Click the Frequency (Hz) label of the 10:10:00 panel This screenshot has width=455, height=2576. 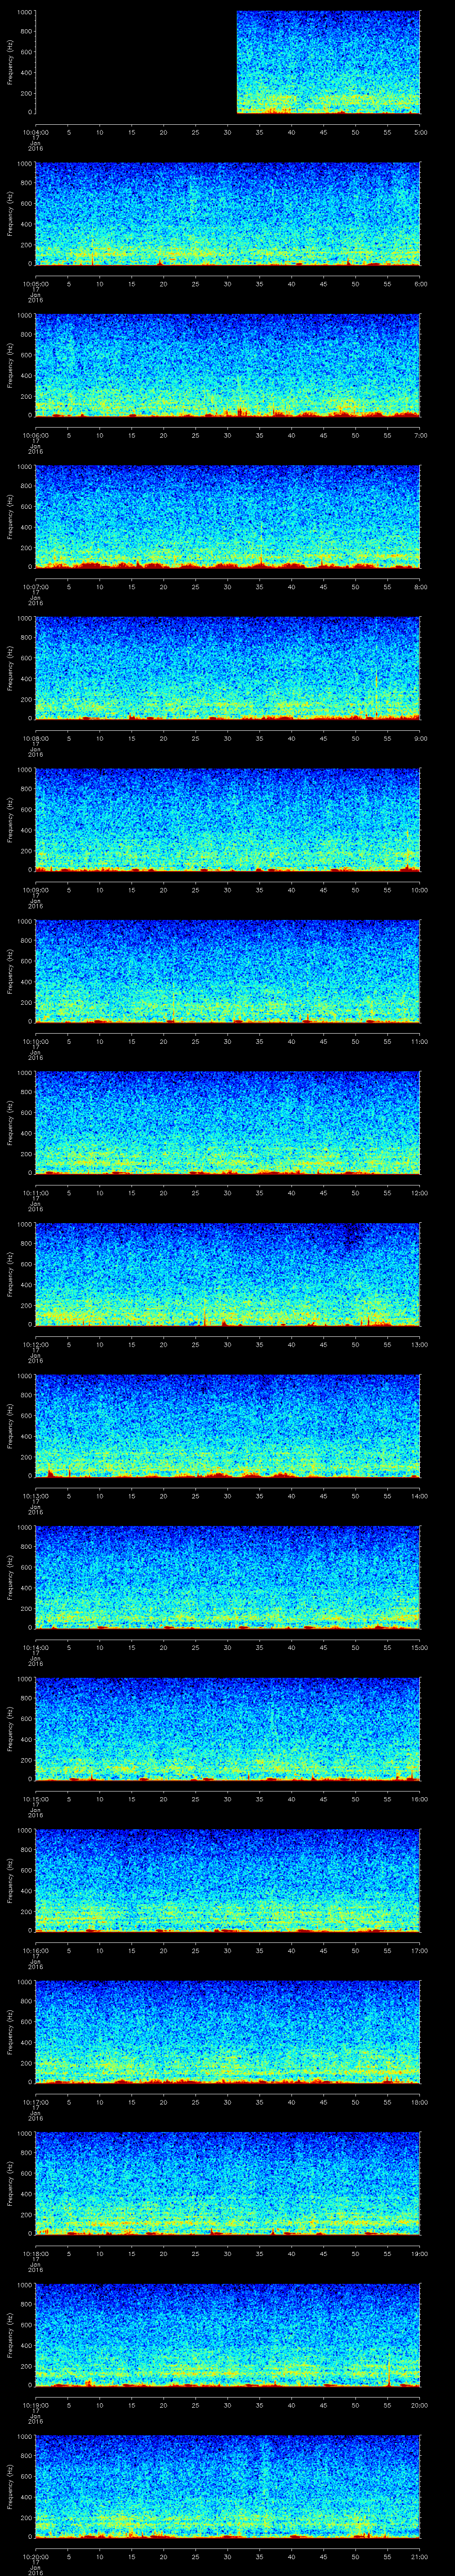click(10, 971)
